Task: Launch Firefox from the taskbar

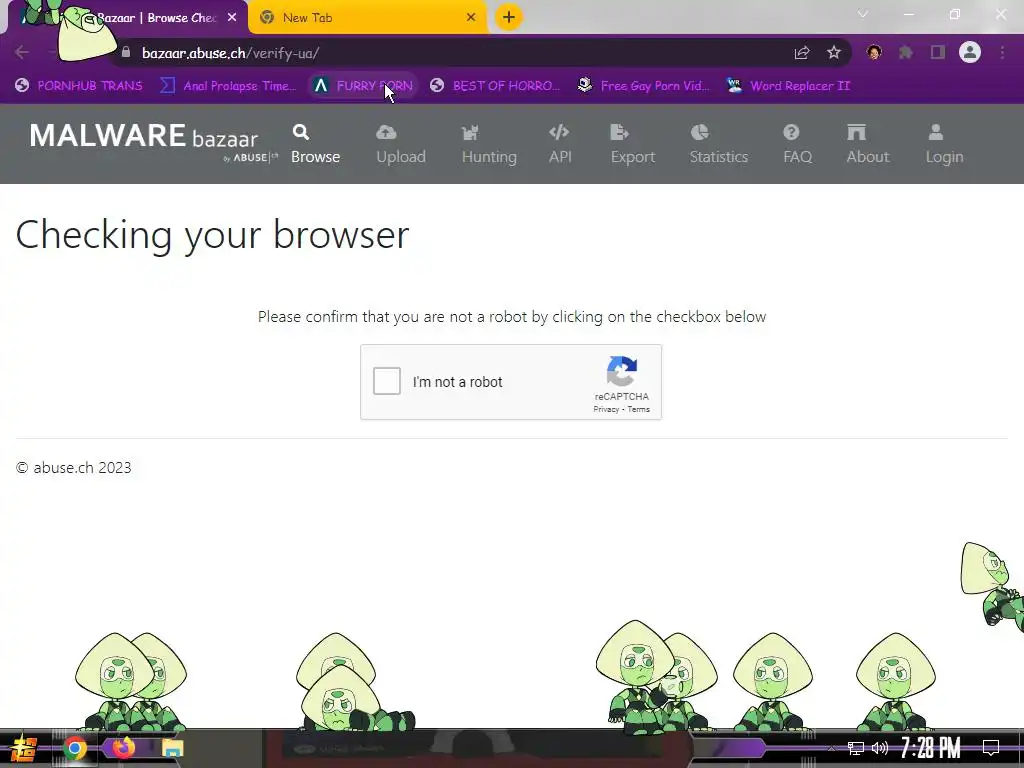Action: point(123,748)
